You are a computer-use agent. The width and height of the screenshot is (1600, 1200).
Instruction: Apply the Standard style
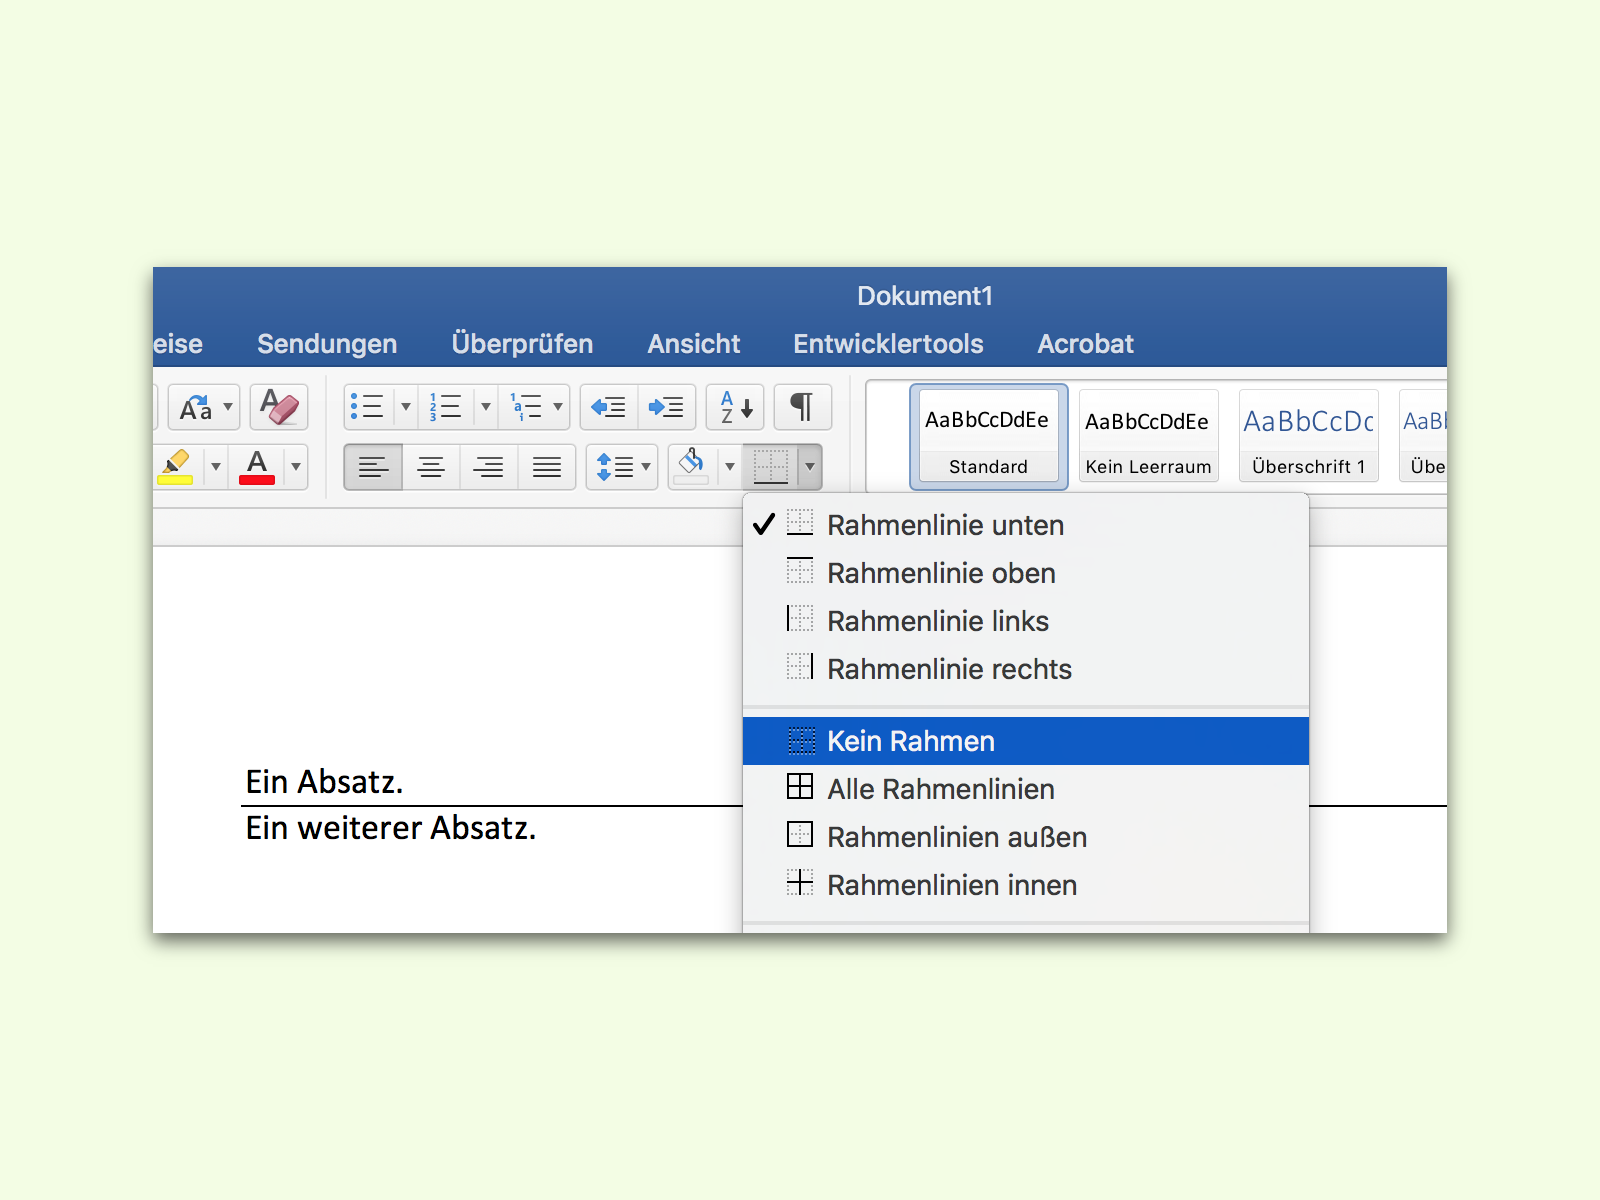(x=988, y=437)
